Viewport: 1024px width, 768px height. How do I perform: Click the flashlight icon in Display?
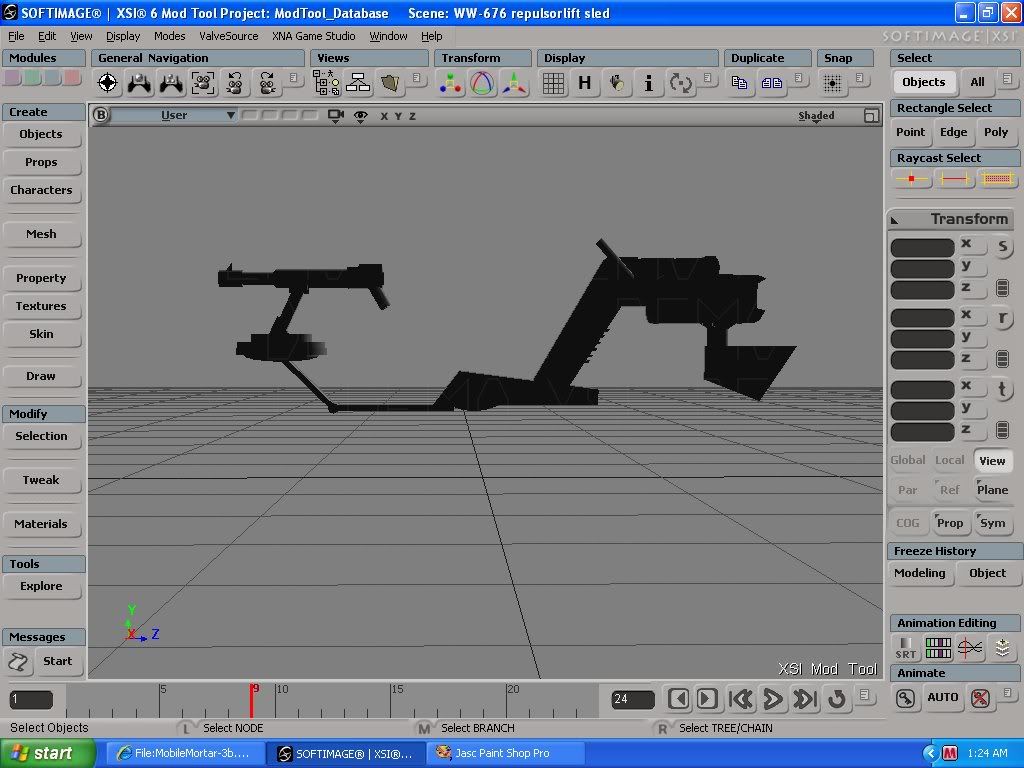tap(616, 83)
